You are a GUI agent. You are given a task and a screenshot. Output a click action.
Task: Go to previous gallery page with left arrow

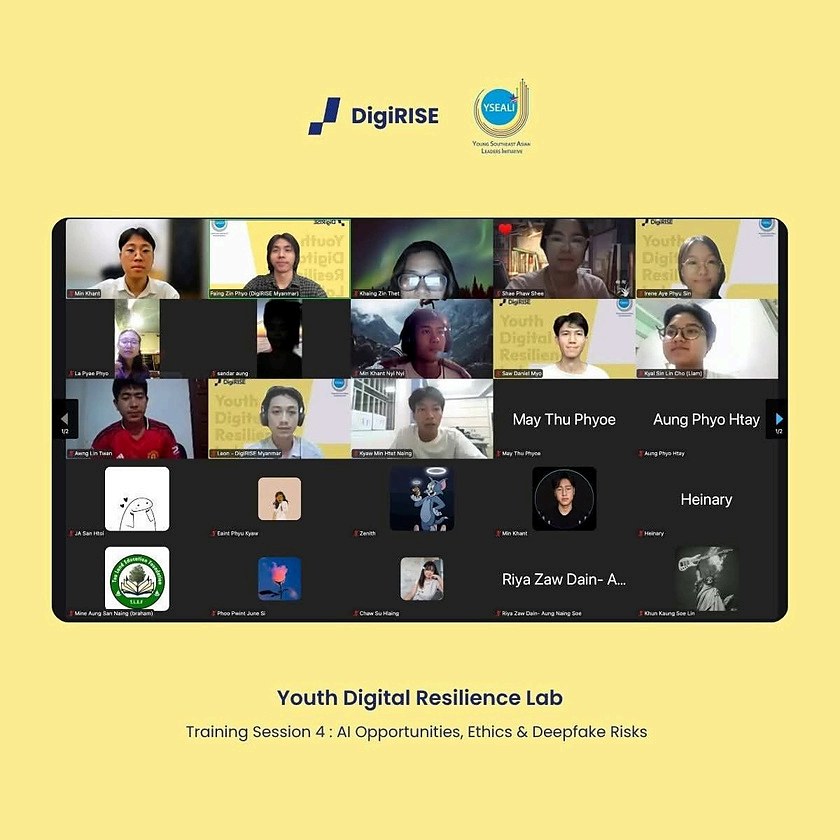pos(65,418)
